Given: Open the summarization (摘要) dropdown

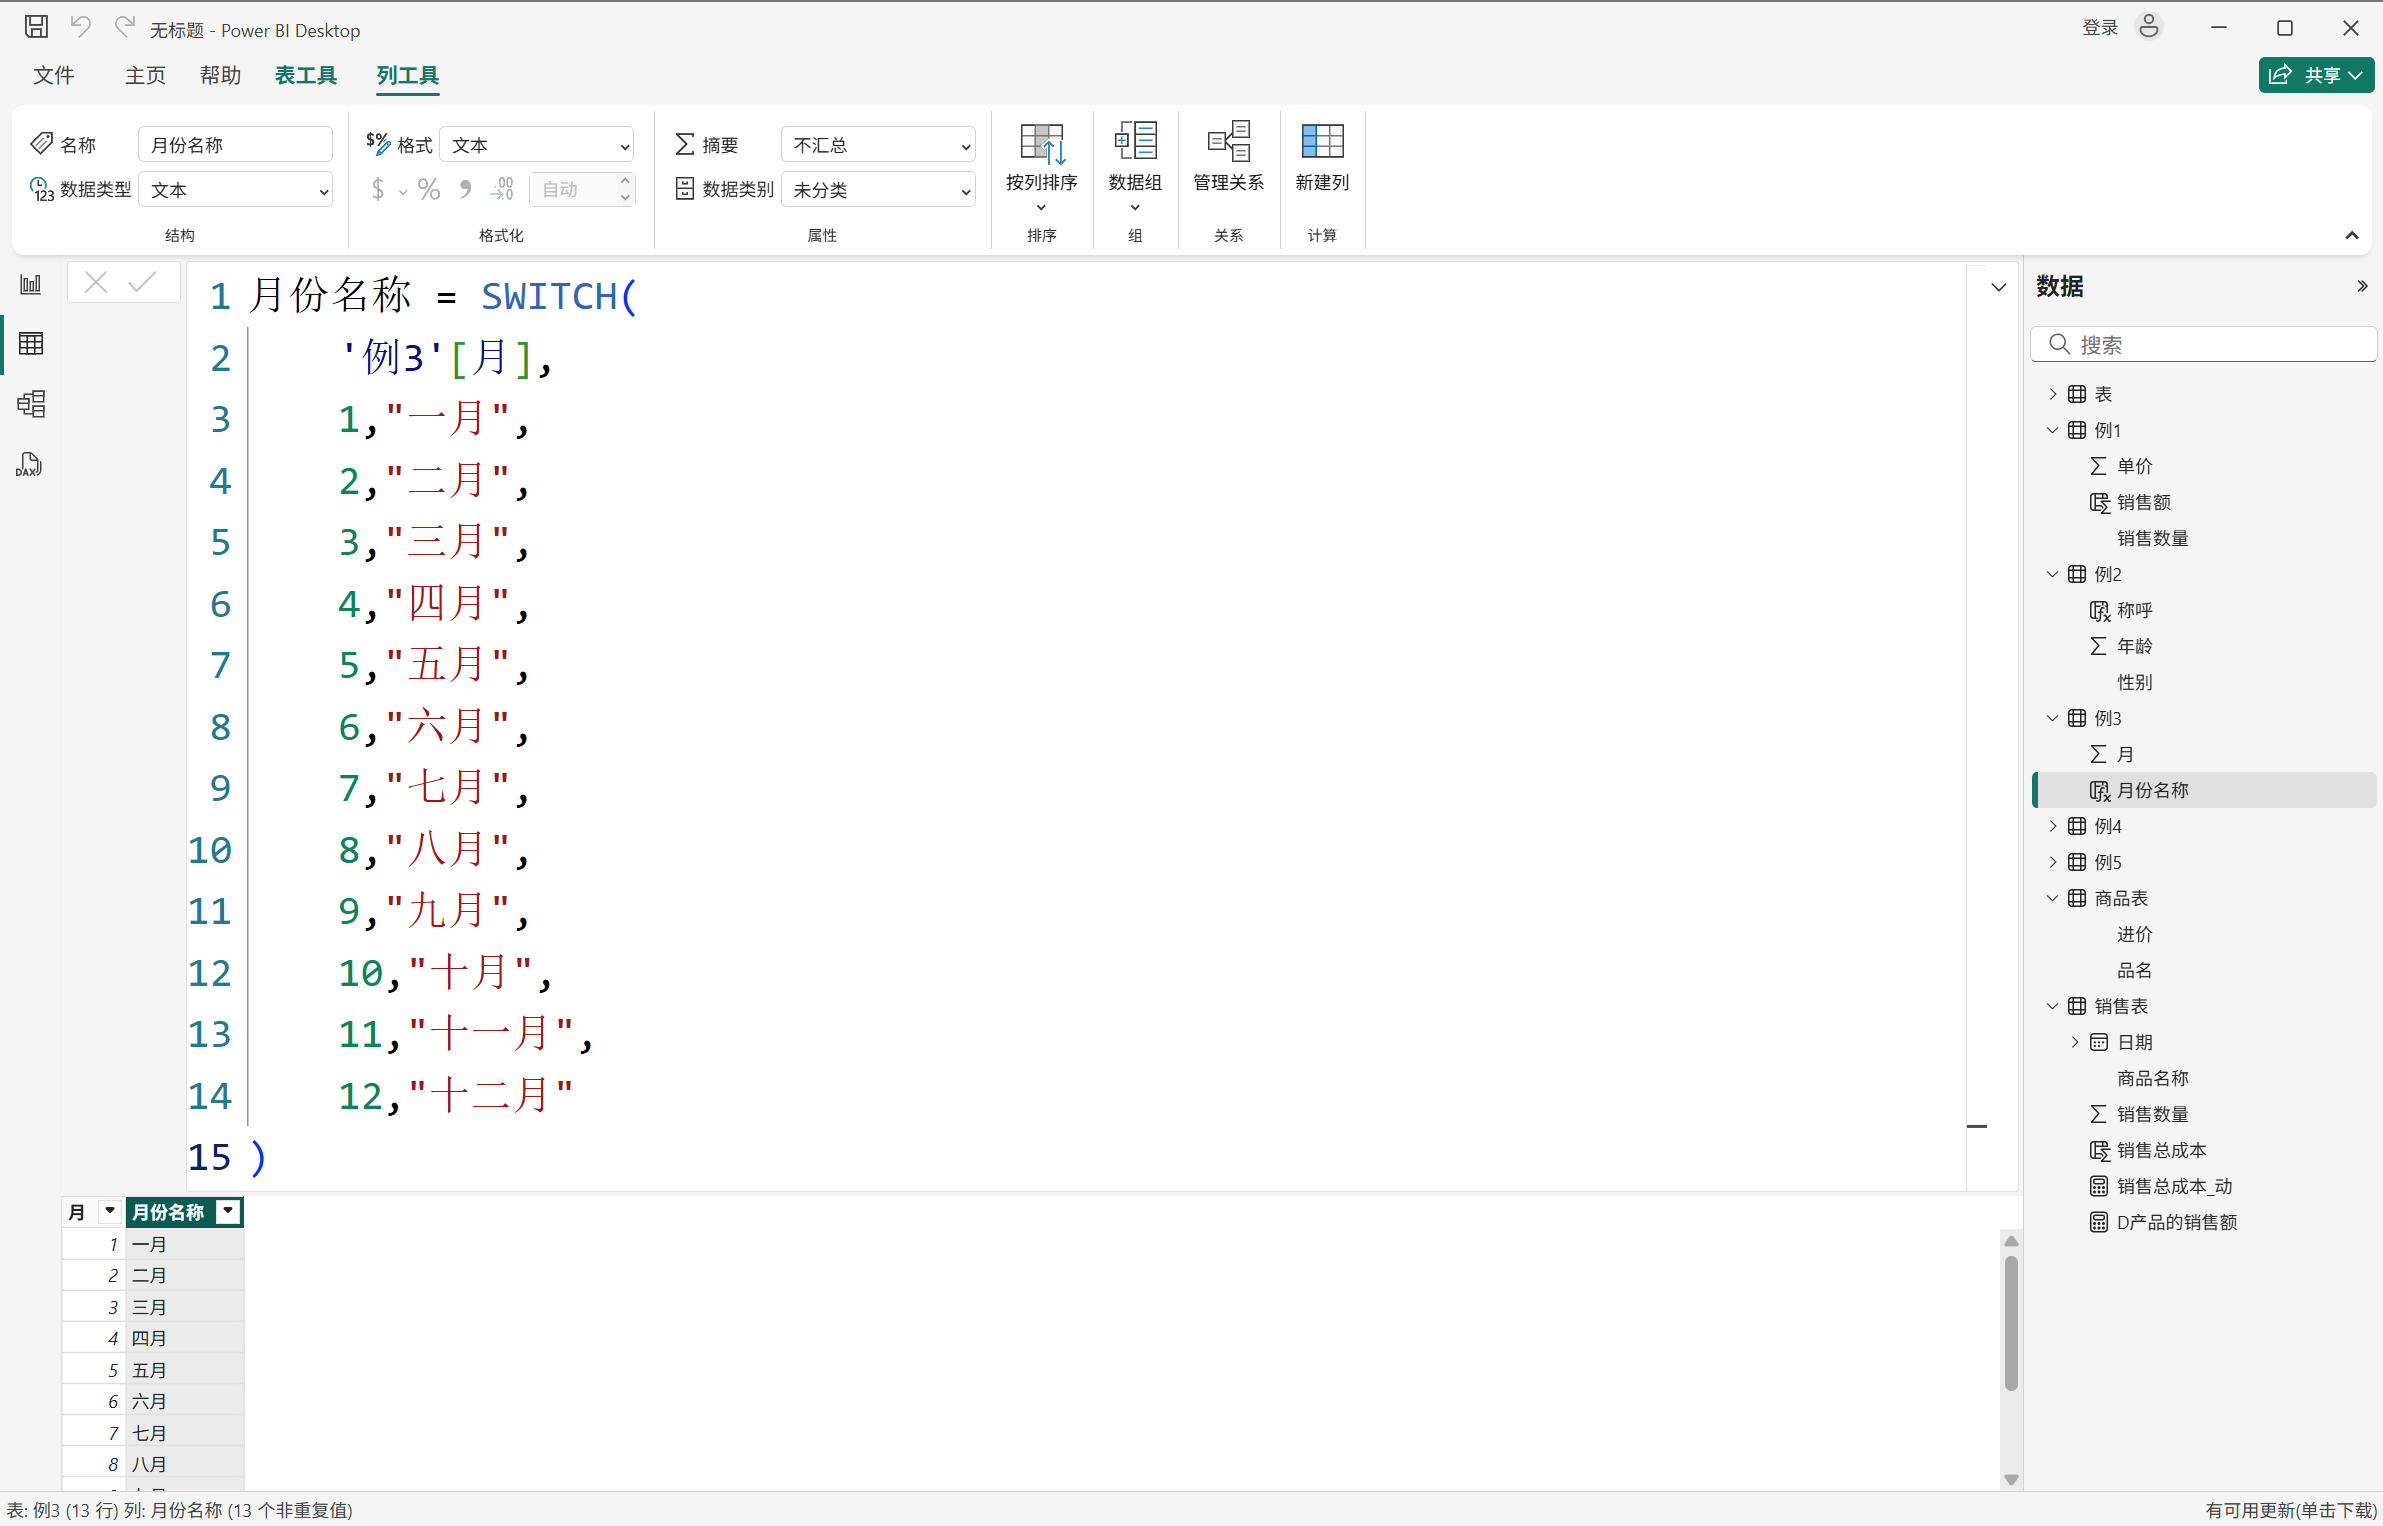Looking at the screenshot, I should click(878, 146).
